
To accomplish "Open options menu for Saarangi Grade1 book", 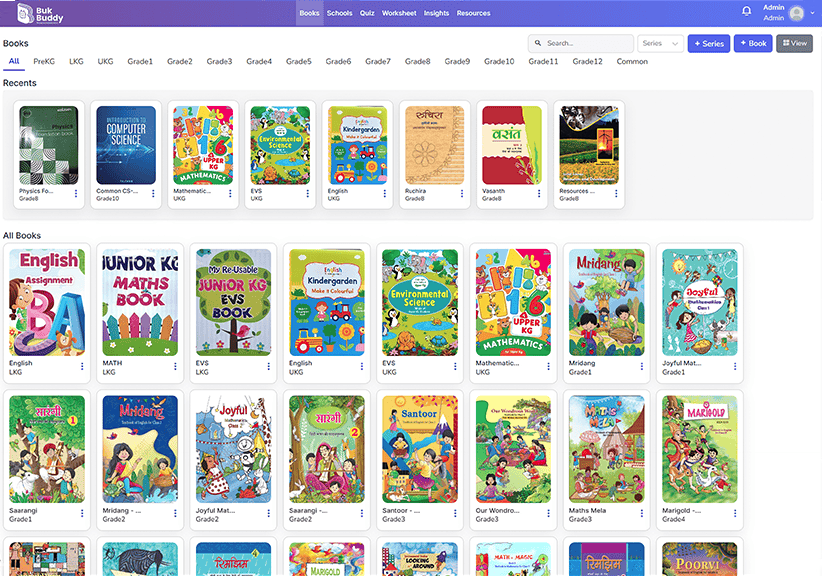I will 82,514.
